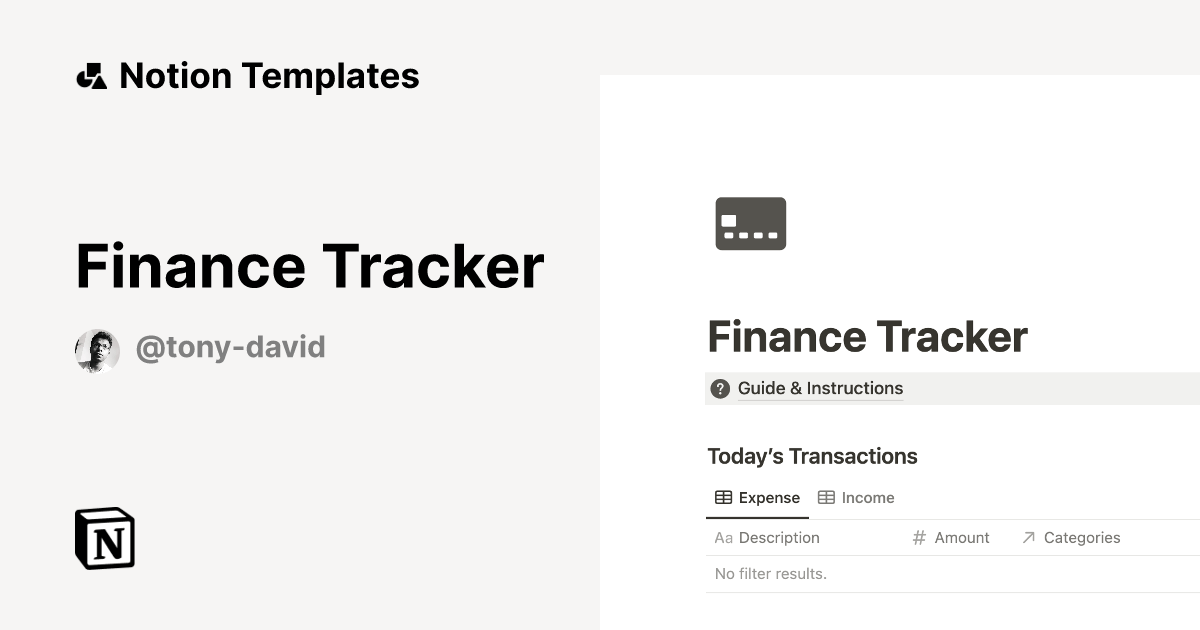Click the arrow icon beside Categories

click(1028, 538)
